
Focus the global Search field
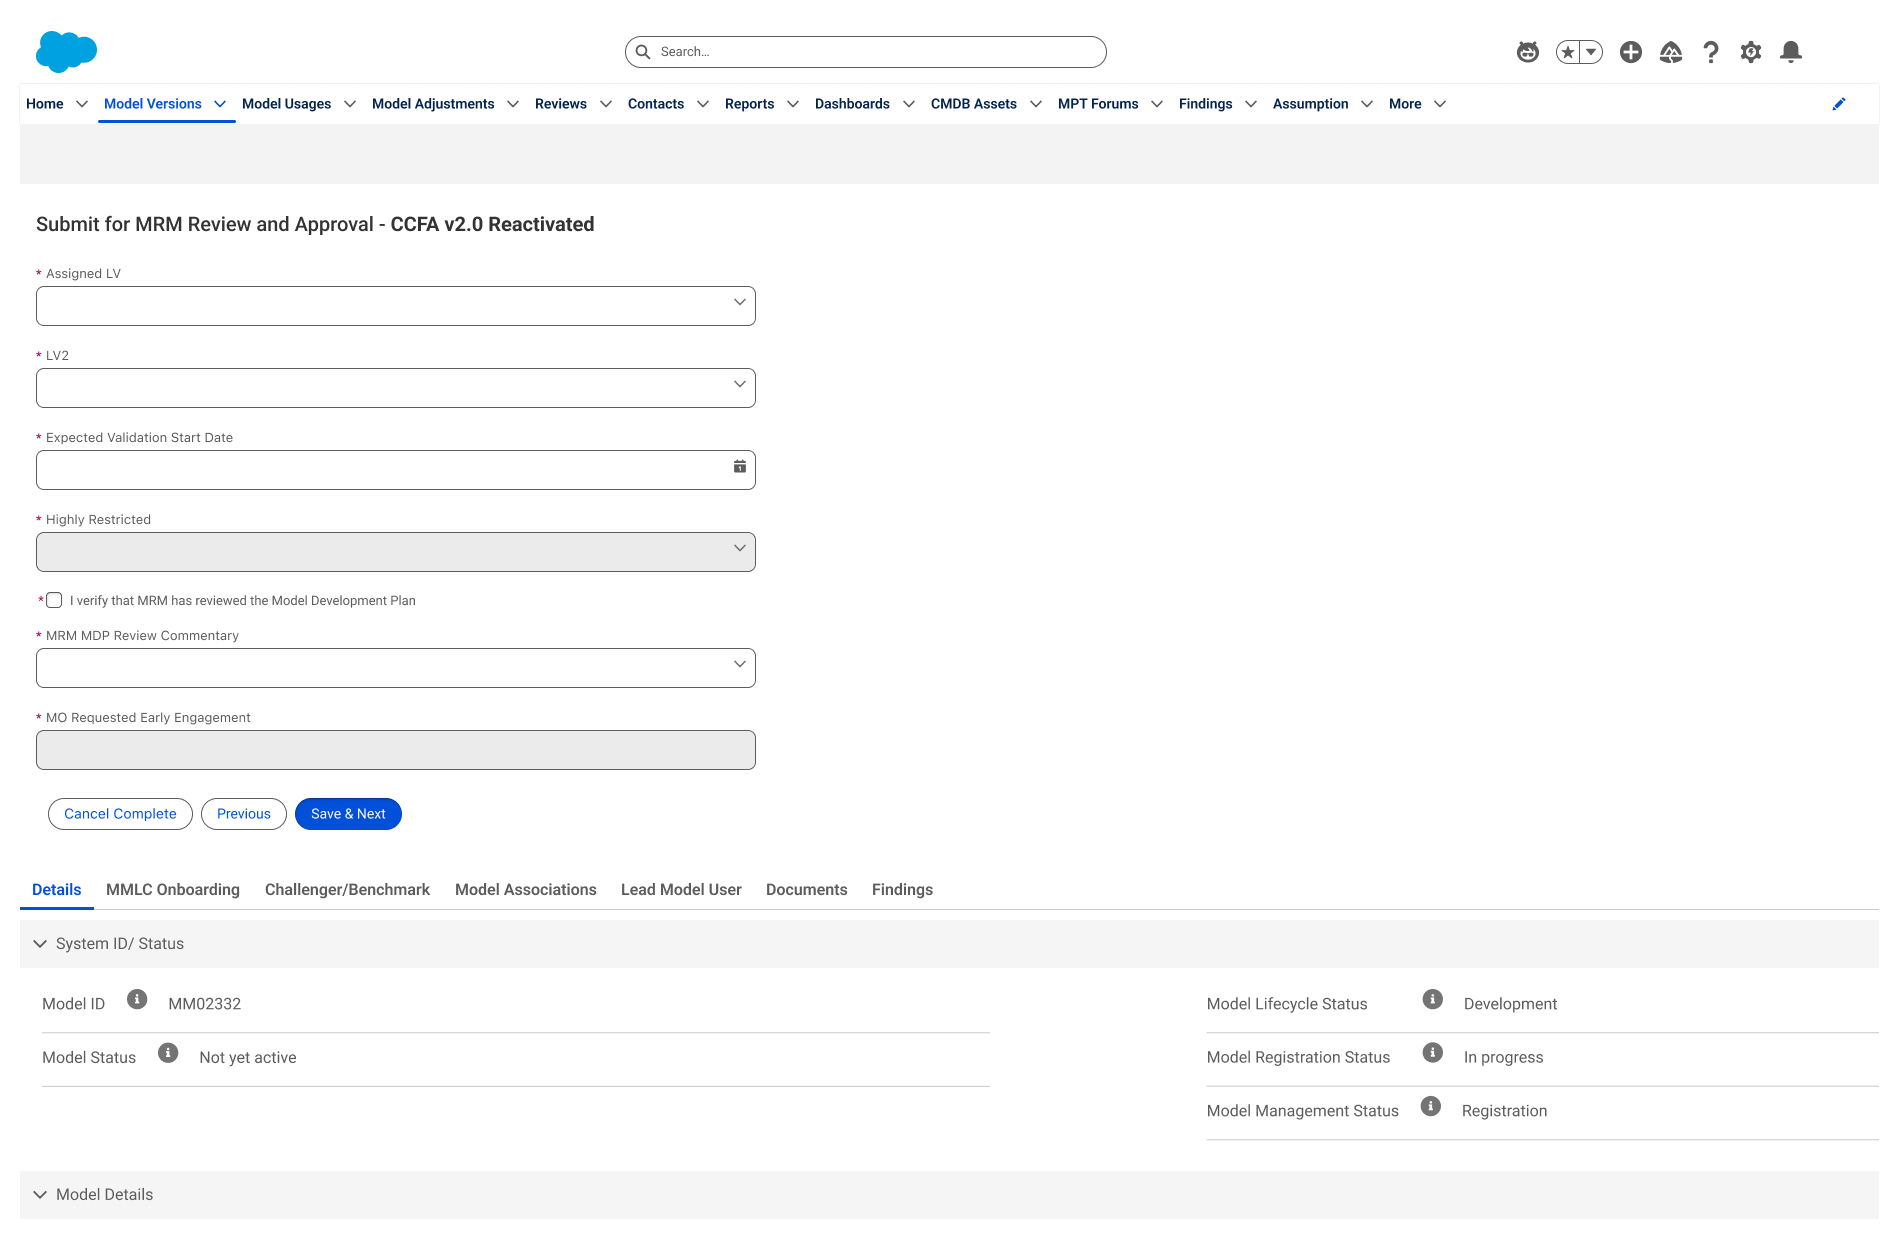click(866, 52)
